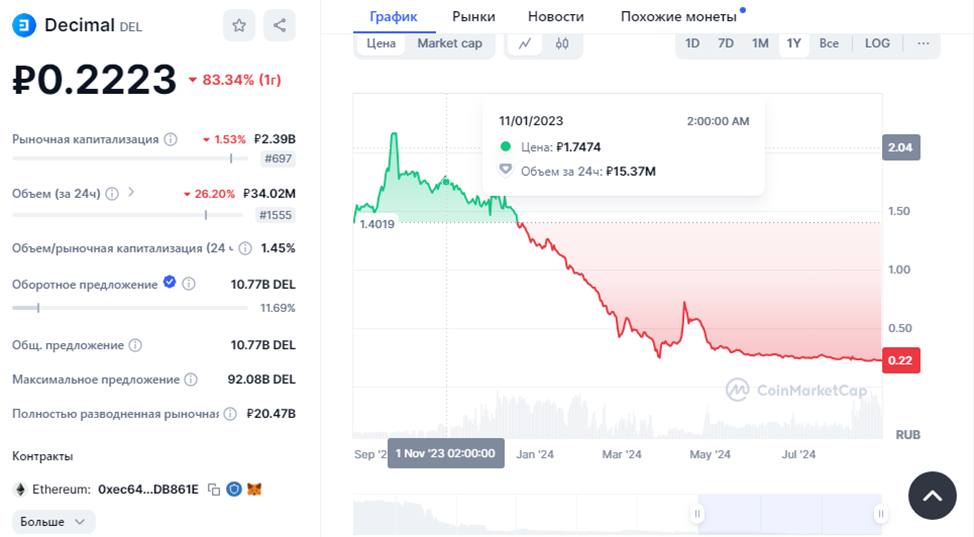974x537 pixels.
Task: Enable LOG scale on chart
Action: tap(877, 44)
